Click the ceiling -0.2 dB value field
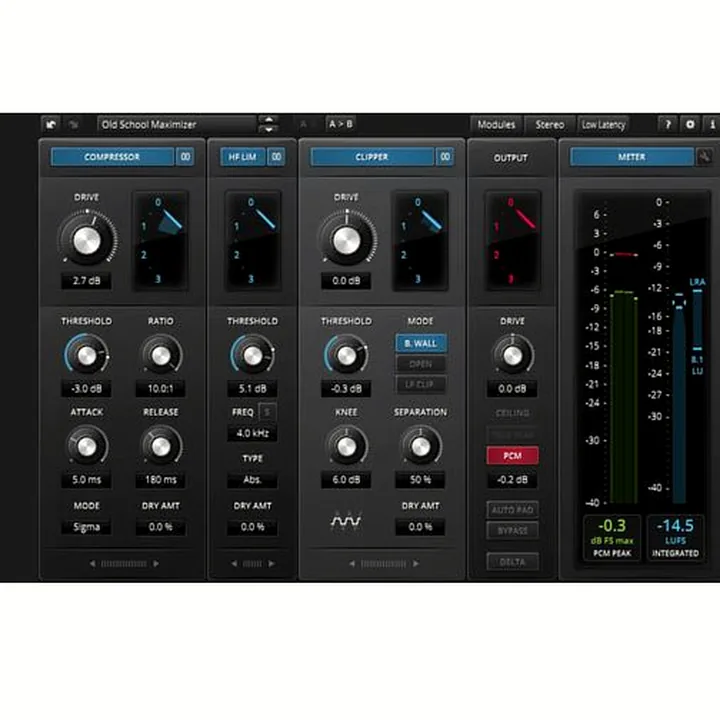The width and height of the screenshot is (720, 720). point(512,480)
